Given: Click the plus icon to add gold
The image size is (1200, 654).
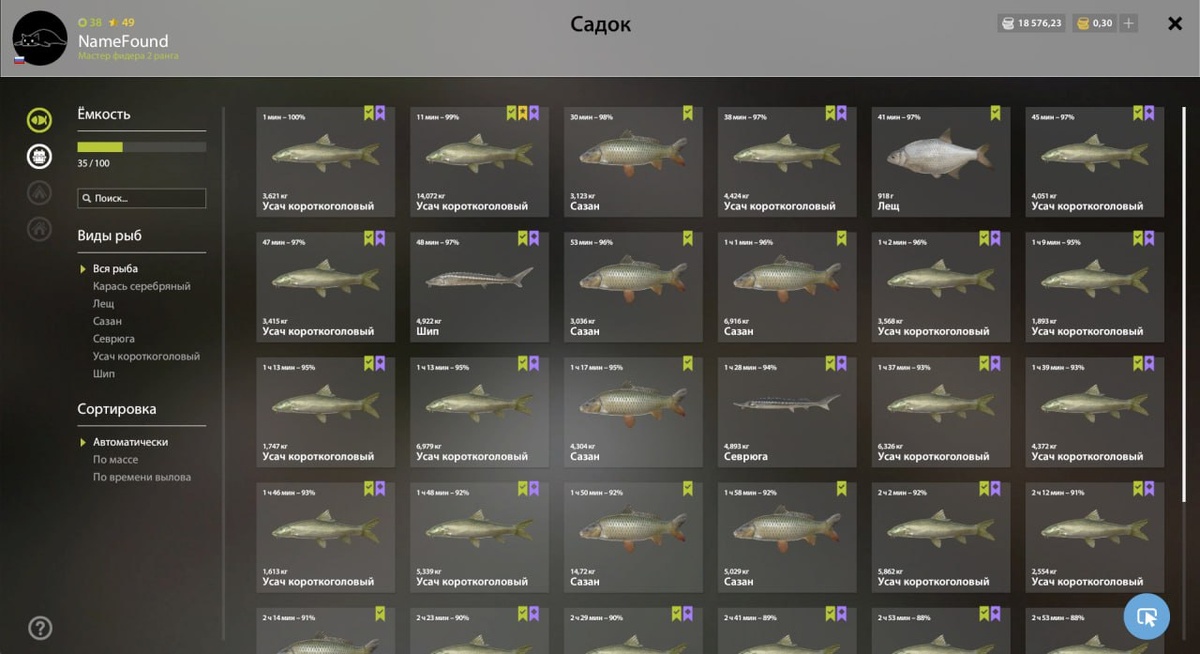Looking at the screenshot, I should pos(1128,23).
